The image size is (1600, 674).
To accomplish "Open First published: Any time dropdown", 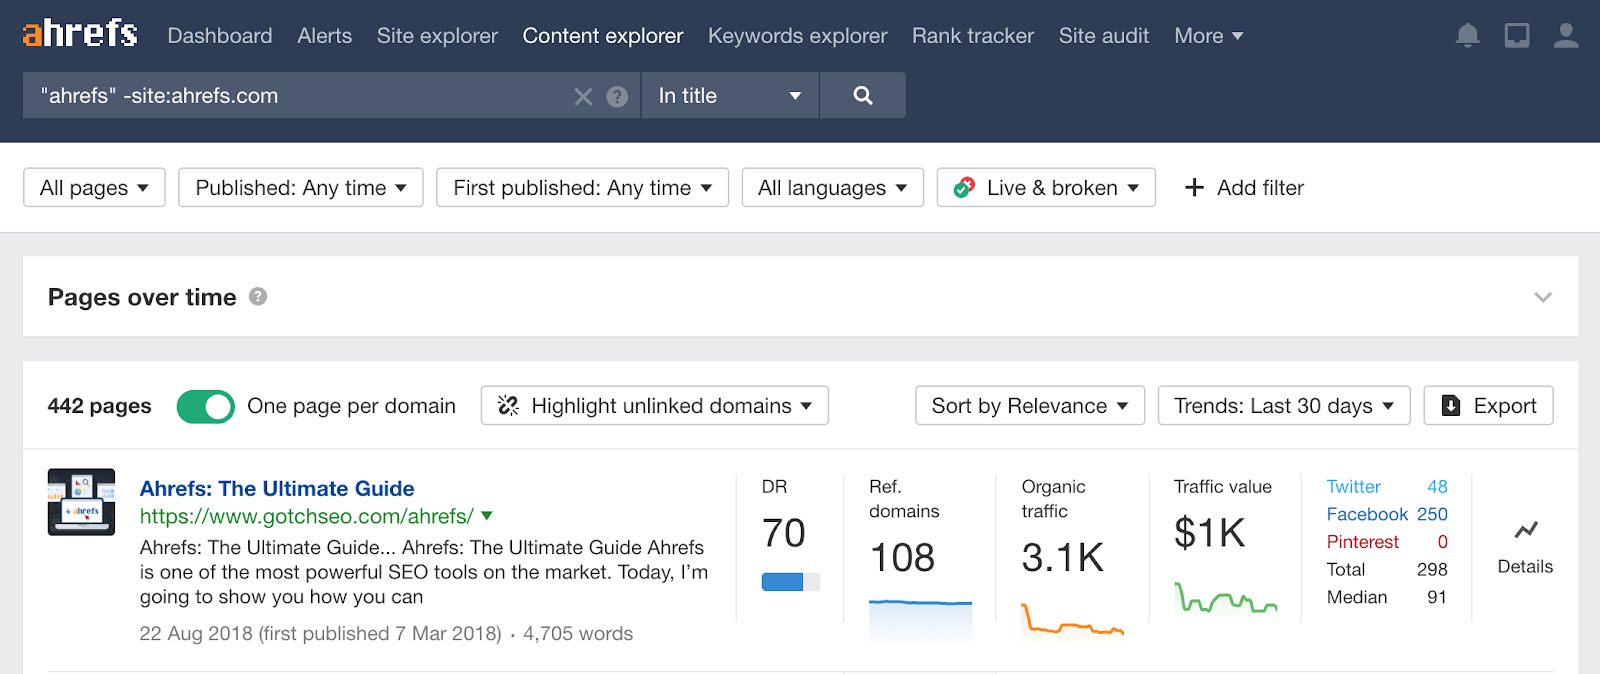I will pos(583,187).
